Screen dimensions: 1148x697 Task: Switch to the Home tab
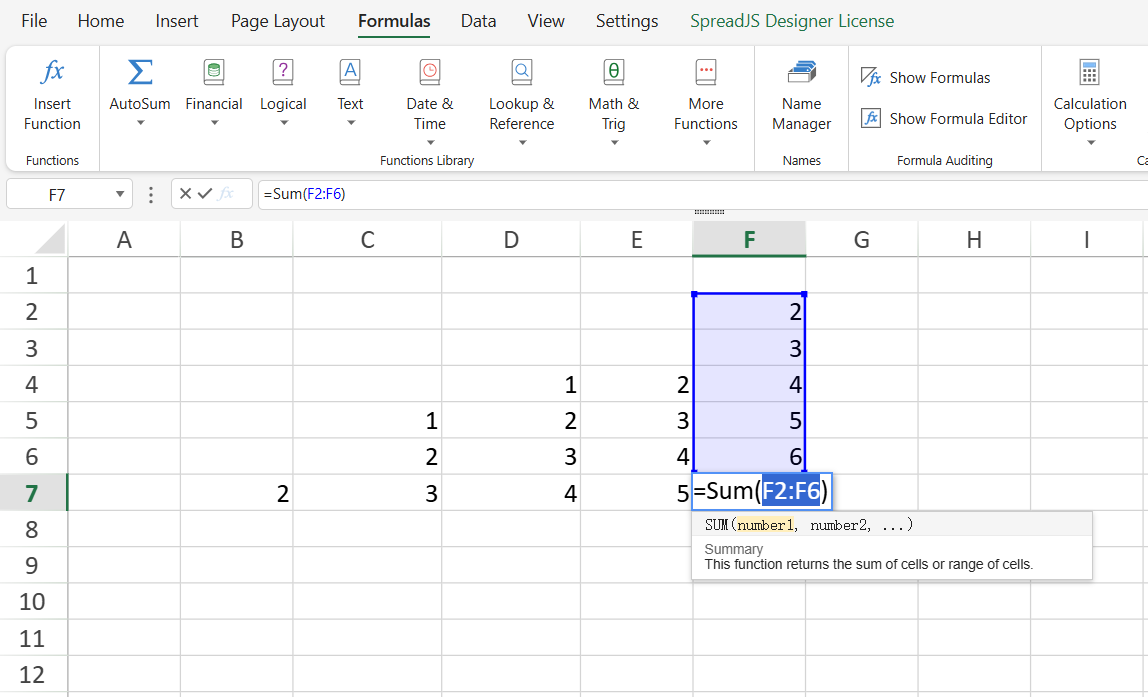101,21
